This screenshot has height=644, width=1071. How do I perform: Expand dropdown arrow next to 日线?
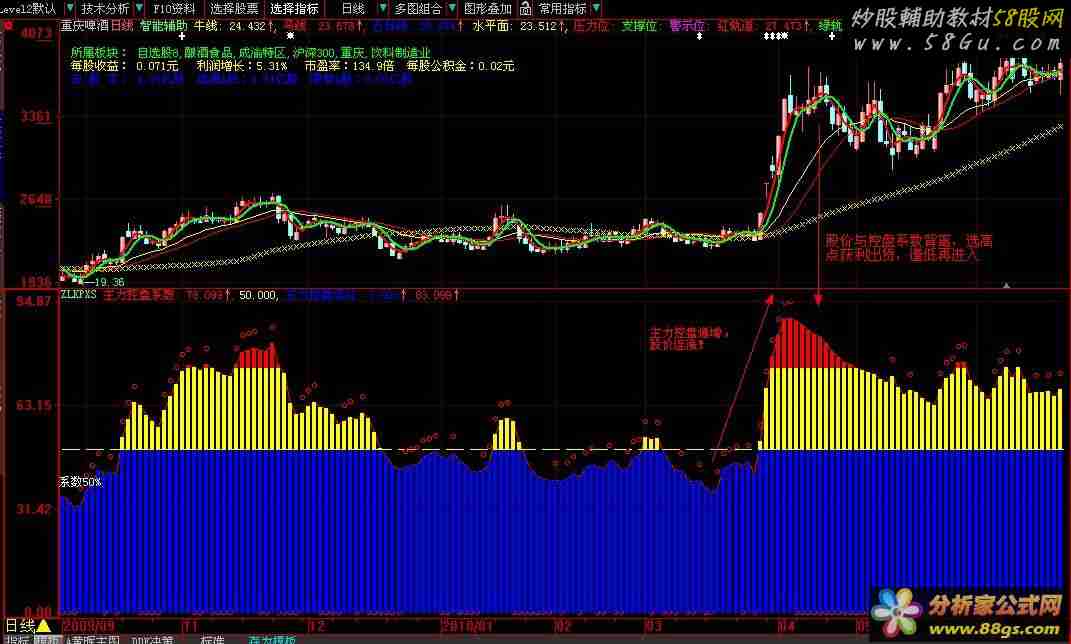coord(382,8)
